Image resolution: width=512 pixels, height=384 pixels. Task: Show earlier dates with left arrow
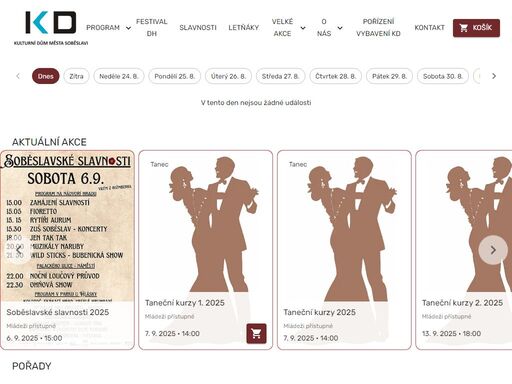pyautogui.click(x=18, y=76)
